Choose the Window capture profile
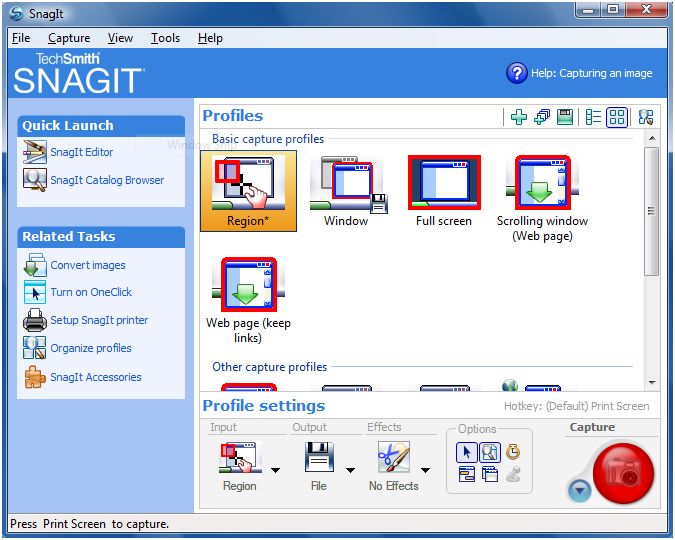The width and height of the screenshot is (675, 540). (x=346, y=191)
